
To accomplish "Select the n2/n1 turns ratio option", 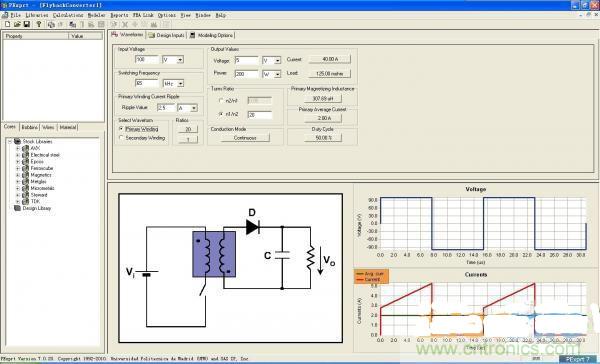I will click(221, 101).
